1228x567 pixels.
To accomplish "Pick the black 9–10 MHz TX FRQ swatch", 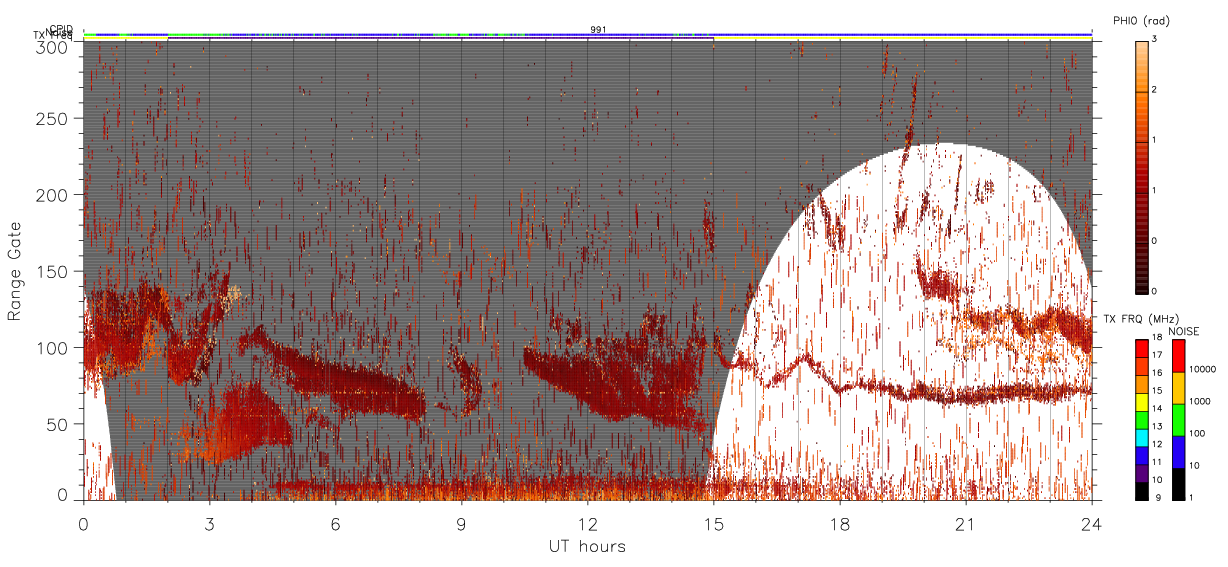I will (x=1141, y=492).
